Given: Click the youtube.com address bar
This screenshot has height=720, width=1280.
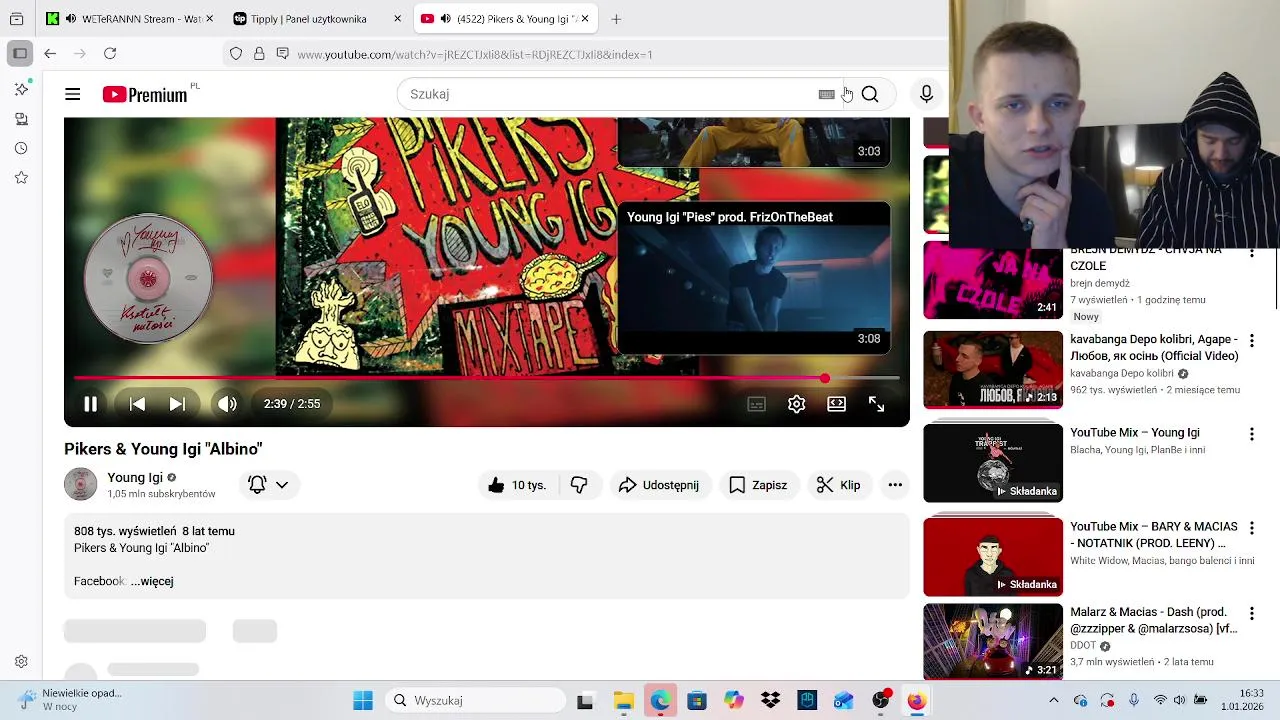Looking at the screenshot, I should click(x=475, y=54).
